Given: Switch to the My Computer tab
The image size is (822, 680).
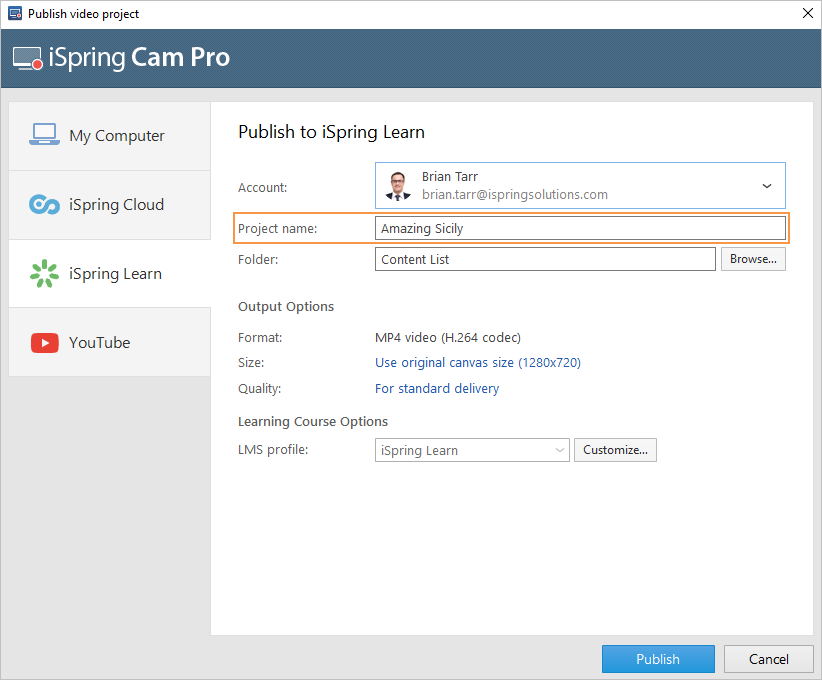Looking at the screenshot, I should (116, 136).
